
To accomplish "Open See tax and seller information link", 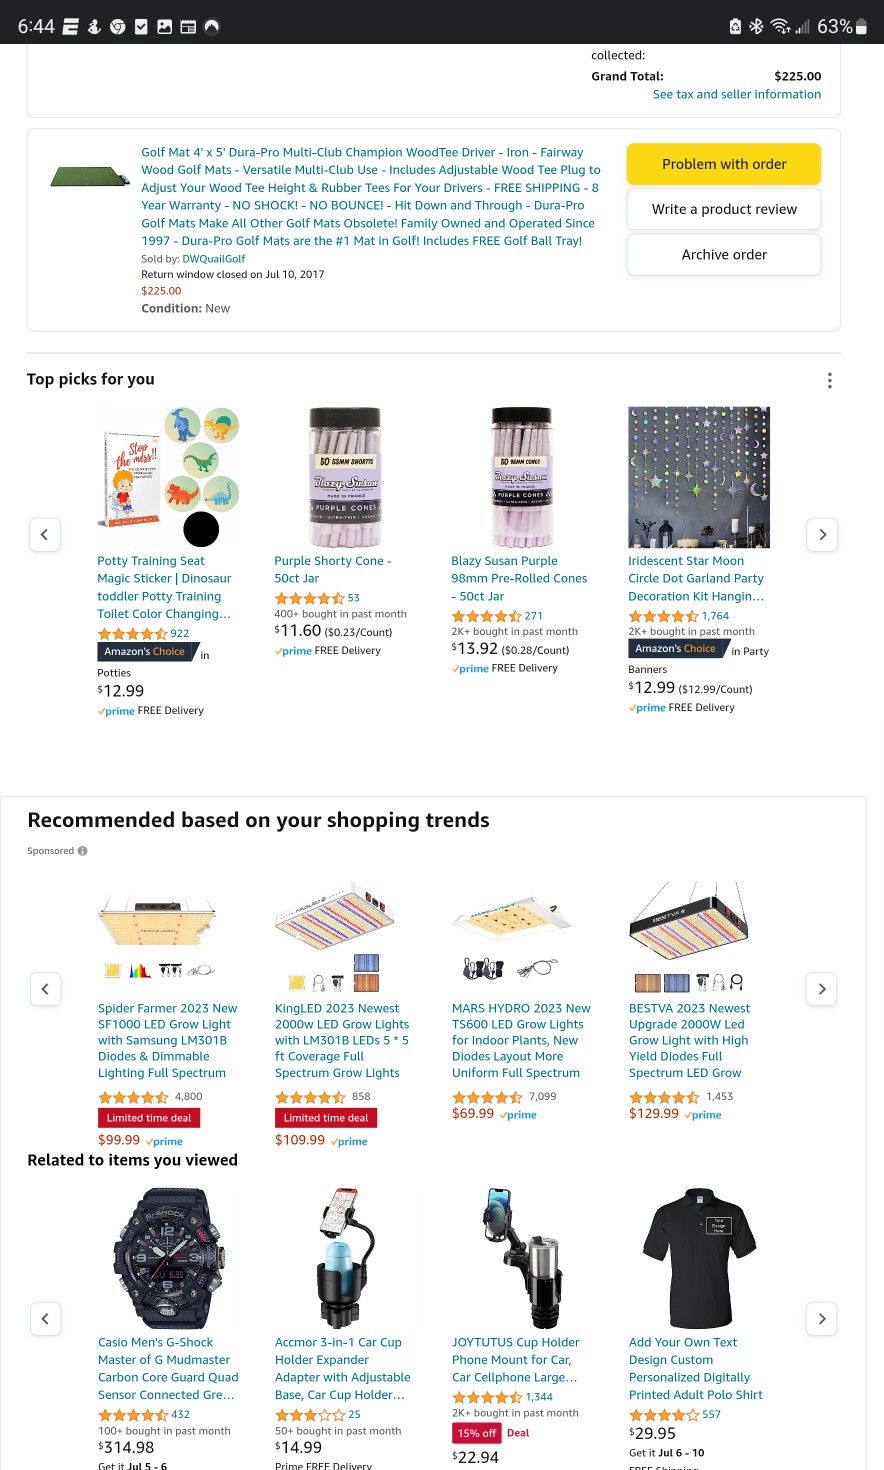I will click(737, 94).
